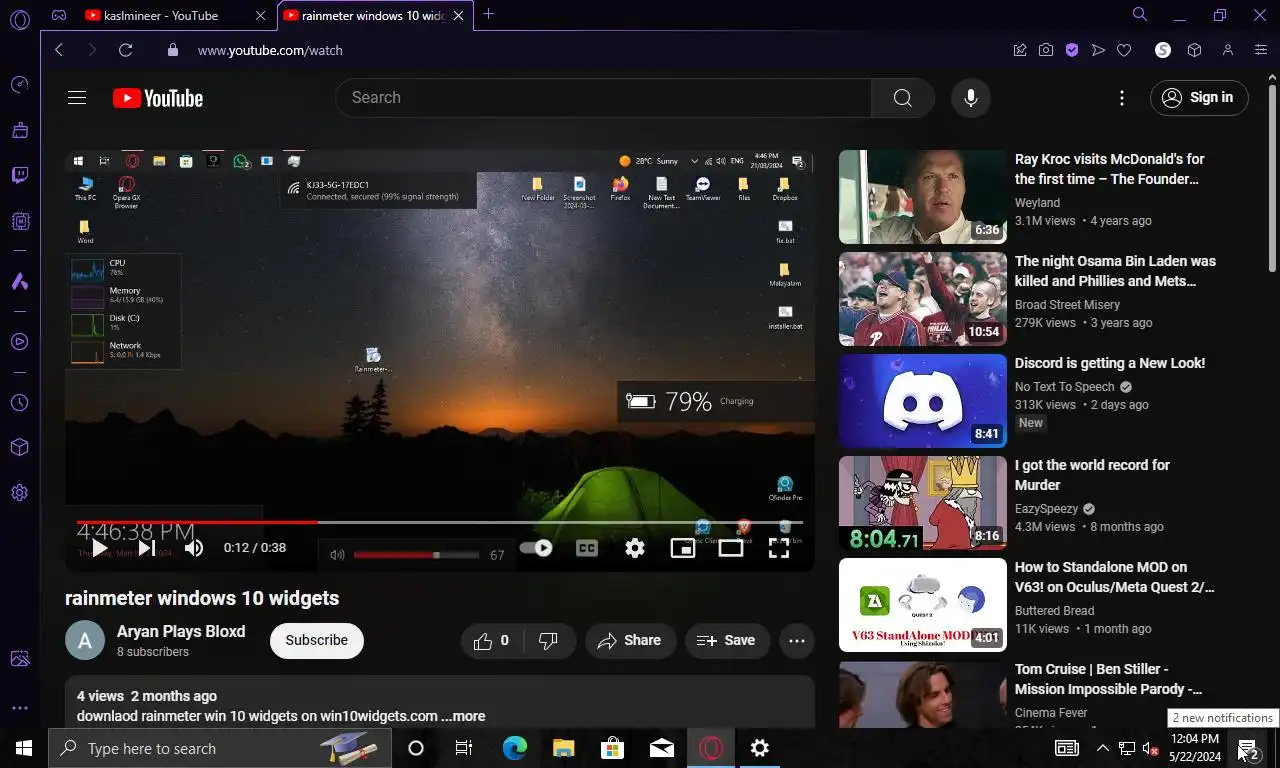
Task: Open the image gallery icon in sidebar
Action: pos(19,659)
